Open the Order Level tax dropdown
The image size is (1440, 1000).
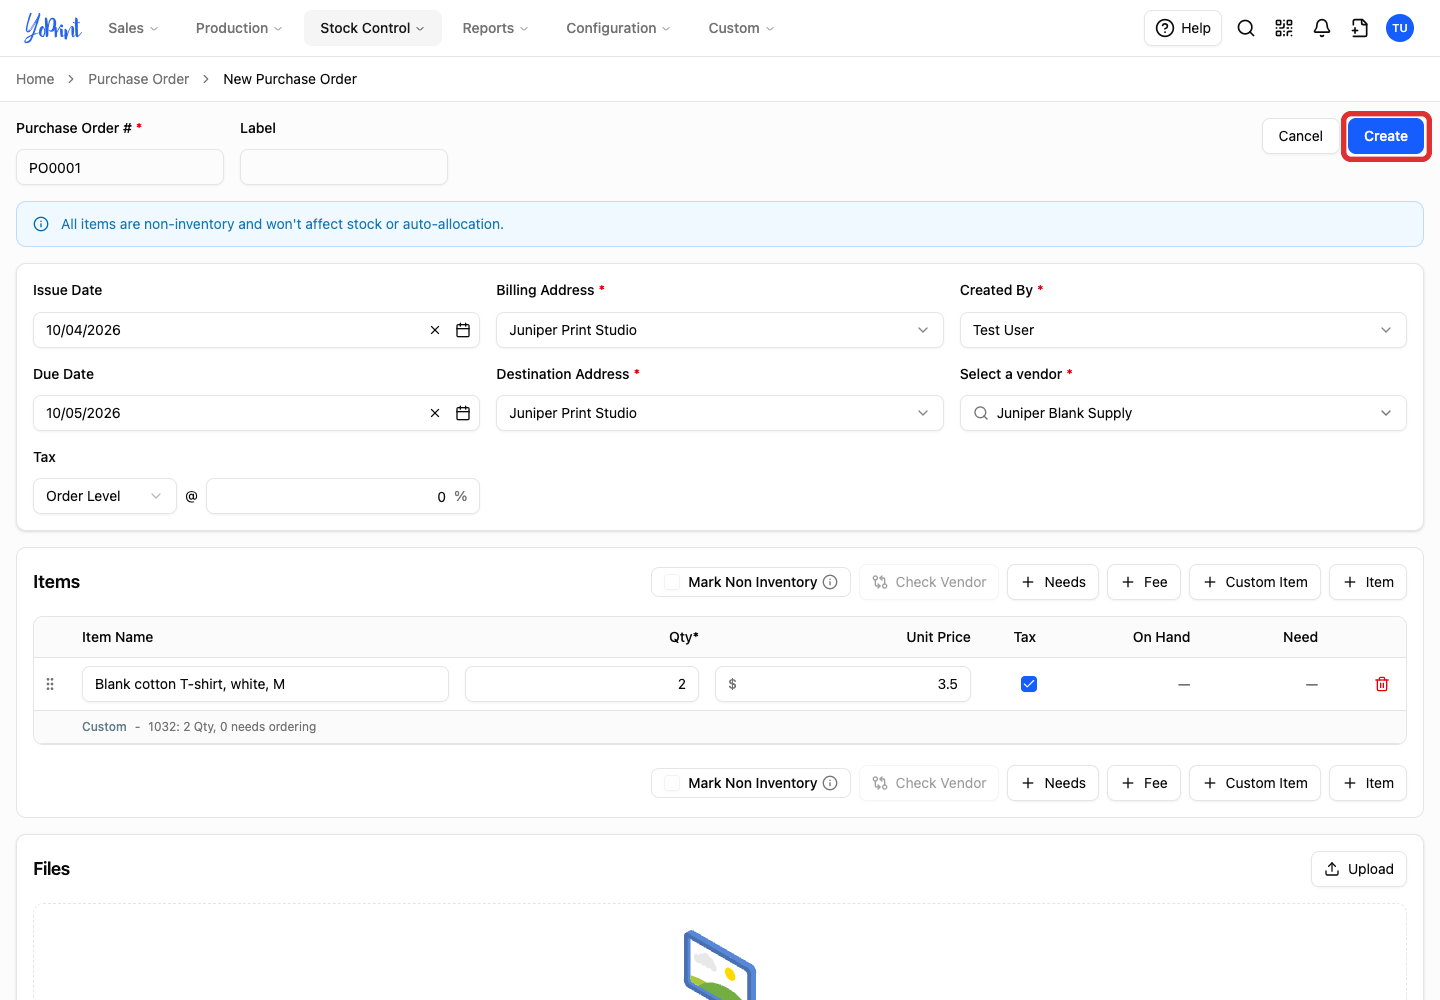tap(105, 496)
